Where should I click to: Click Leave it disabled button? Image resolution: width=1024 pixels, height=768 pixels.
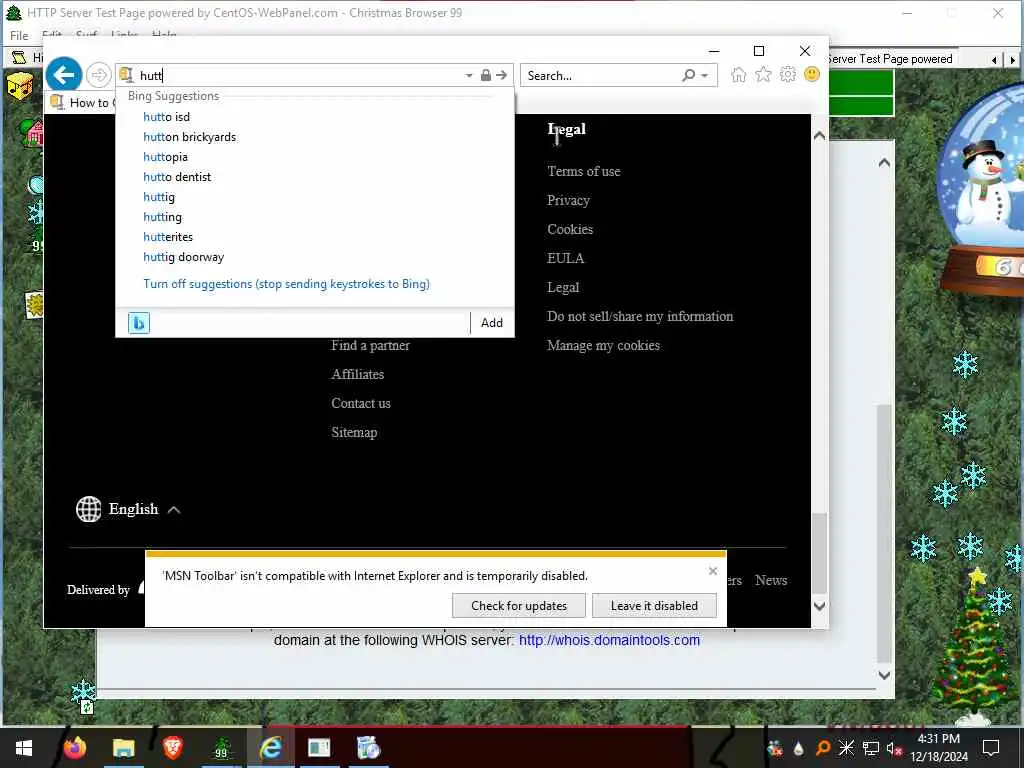tap(654, 605)
